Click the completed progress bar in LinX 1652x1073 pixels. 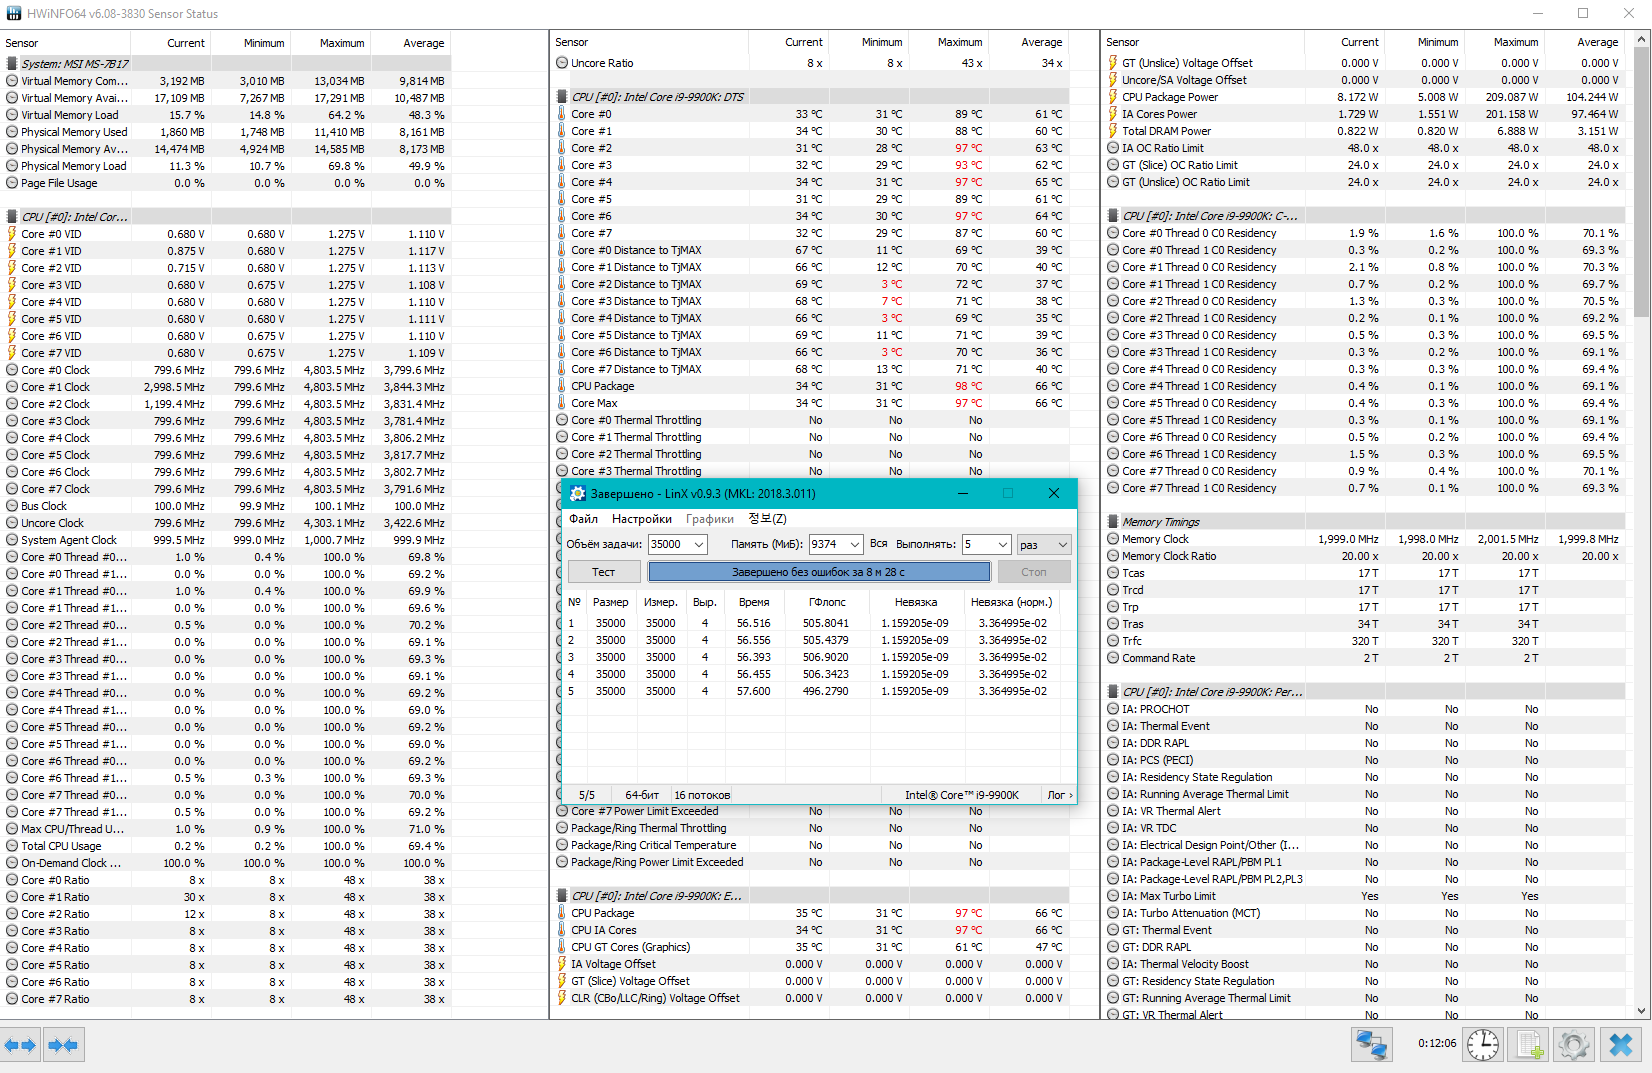819,572
